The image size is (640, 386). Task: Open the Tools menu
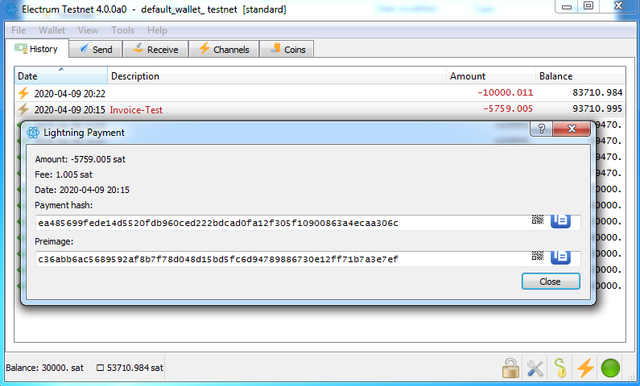pyautogui.click(x=122, y=30)
